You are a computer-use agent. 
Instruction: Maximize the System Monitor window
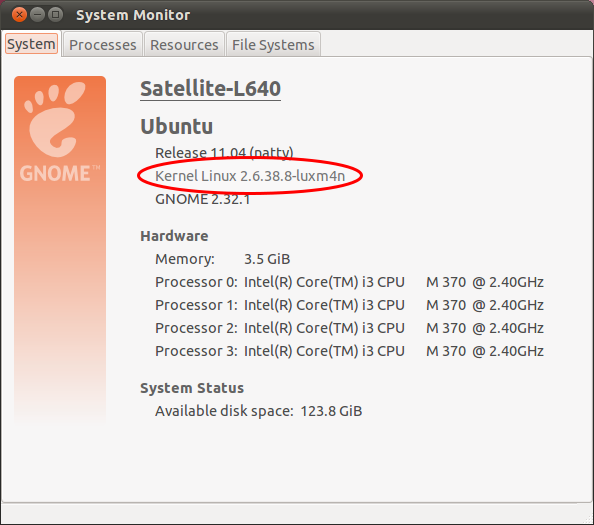coord(56,15)
